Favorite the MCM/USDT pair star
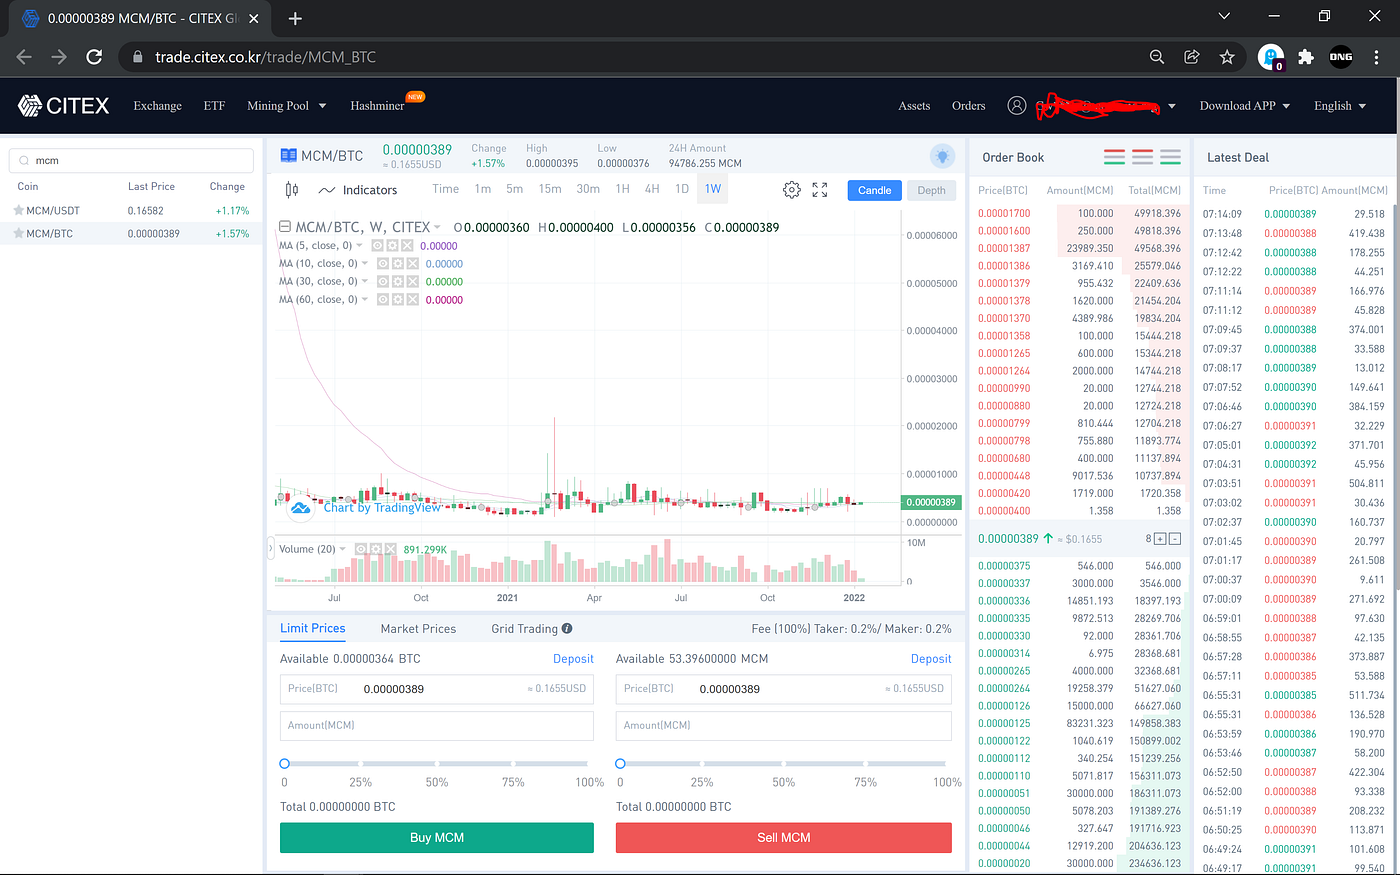Viewport: 1400px width, 875px height. point(18,211)
